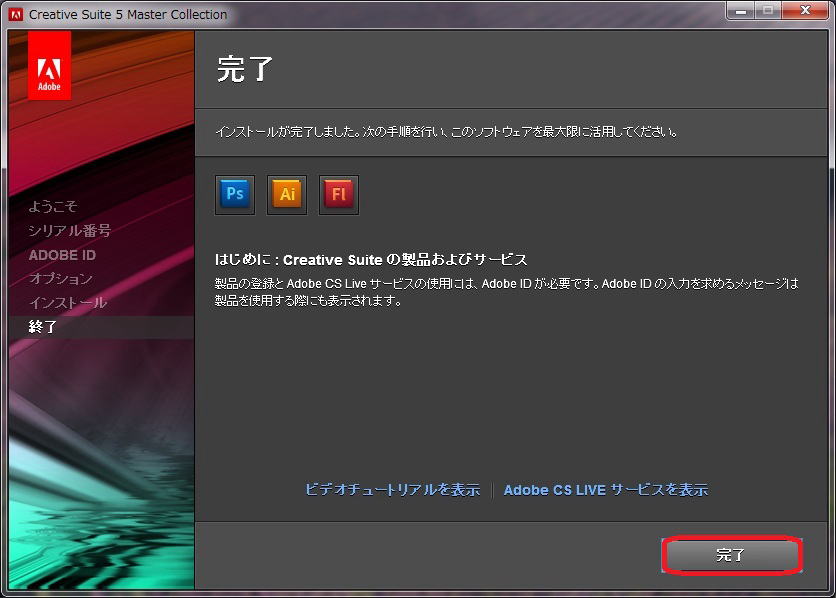
Task: Click the disabled maximize window button
Action: pos(768,10)
